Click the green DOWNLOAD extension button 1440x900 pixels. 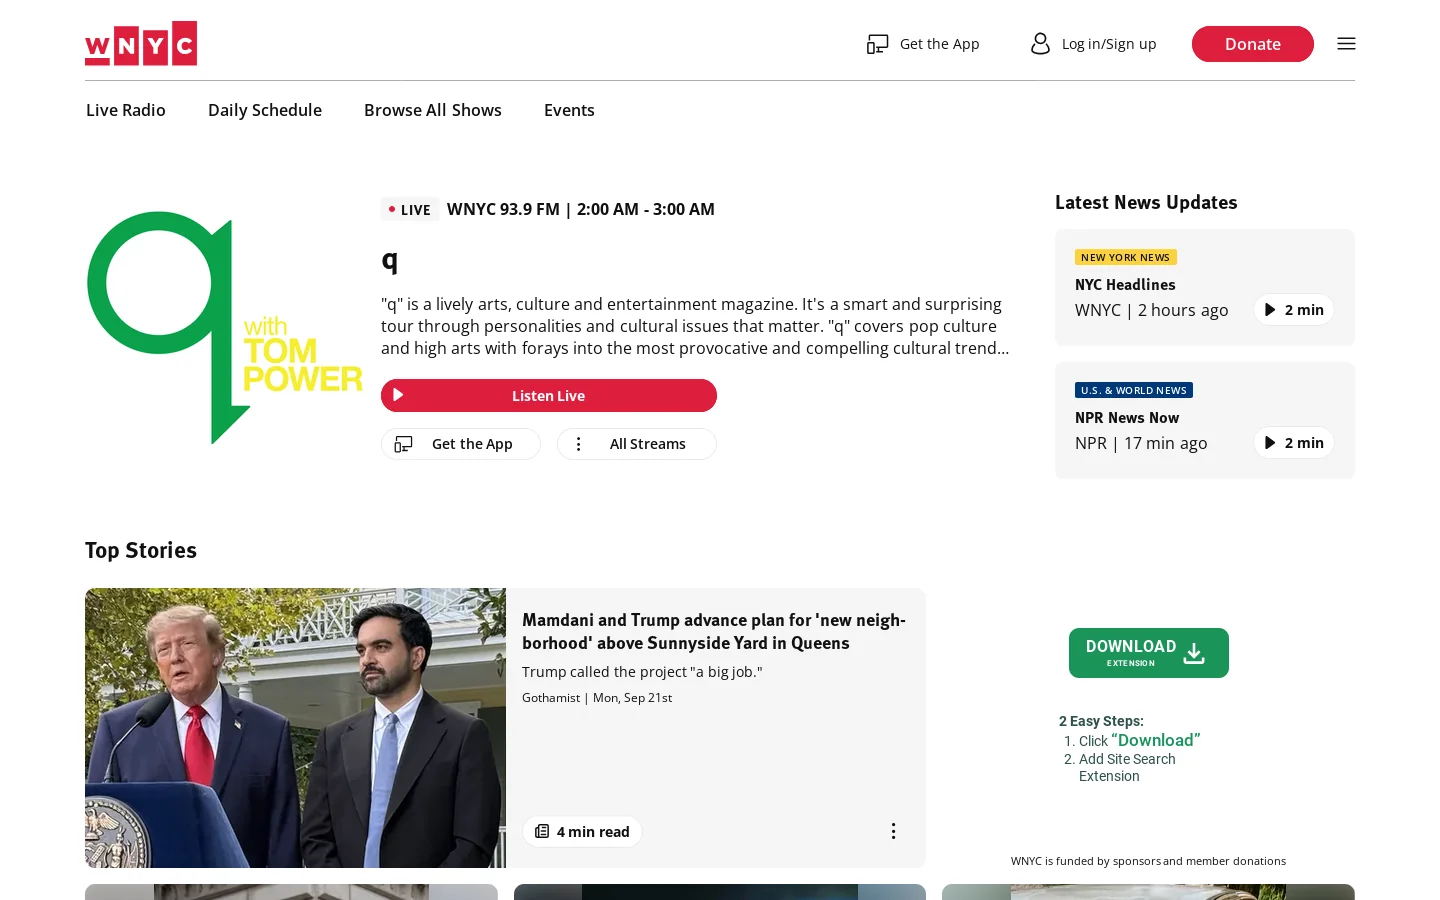pos(1149,653)
